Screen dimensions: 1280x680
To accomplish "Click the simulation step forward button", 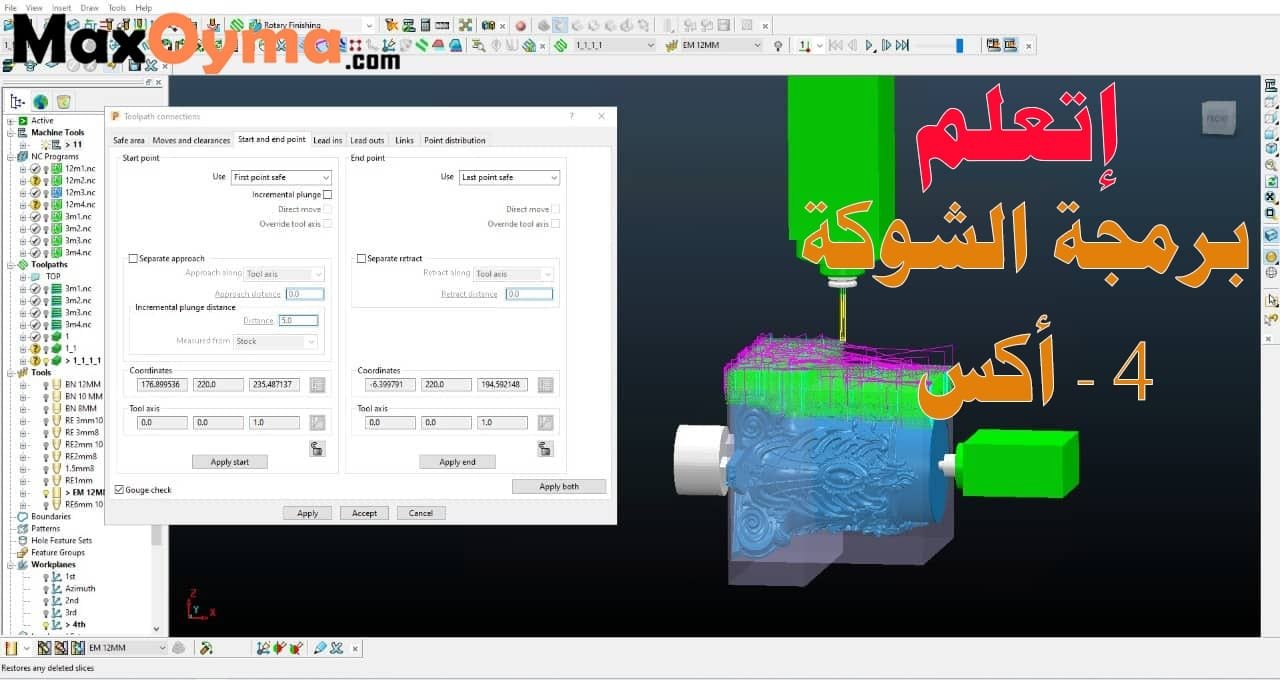I will [x=886, y=45].
